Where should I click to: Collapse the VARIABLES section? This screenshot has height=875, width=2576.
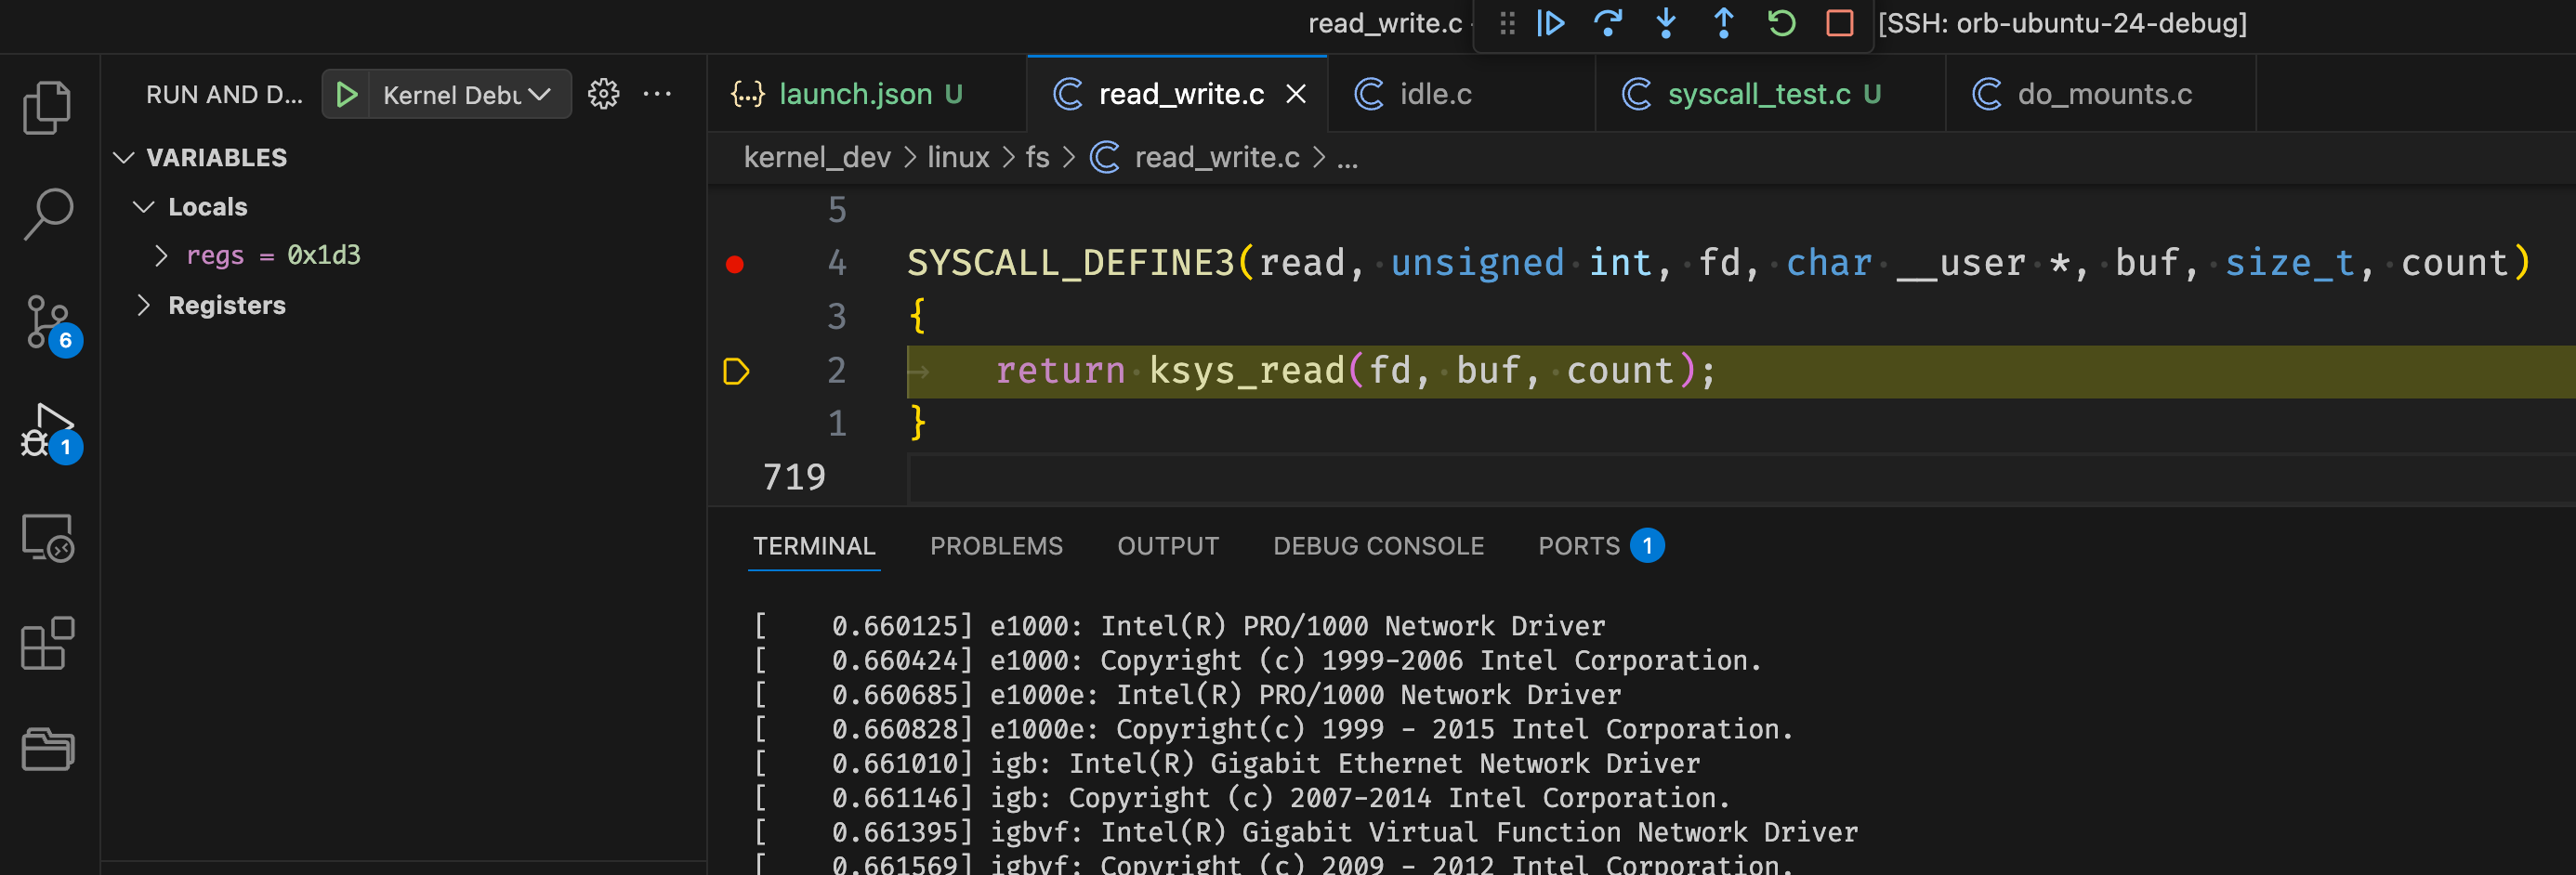click(x=124, y=158)
